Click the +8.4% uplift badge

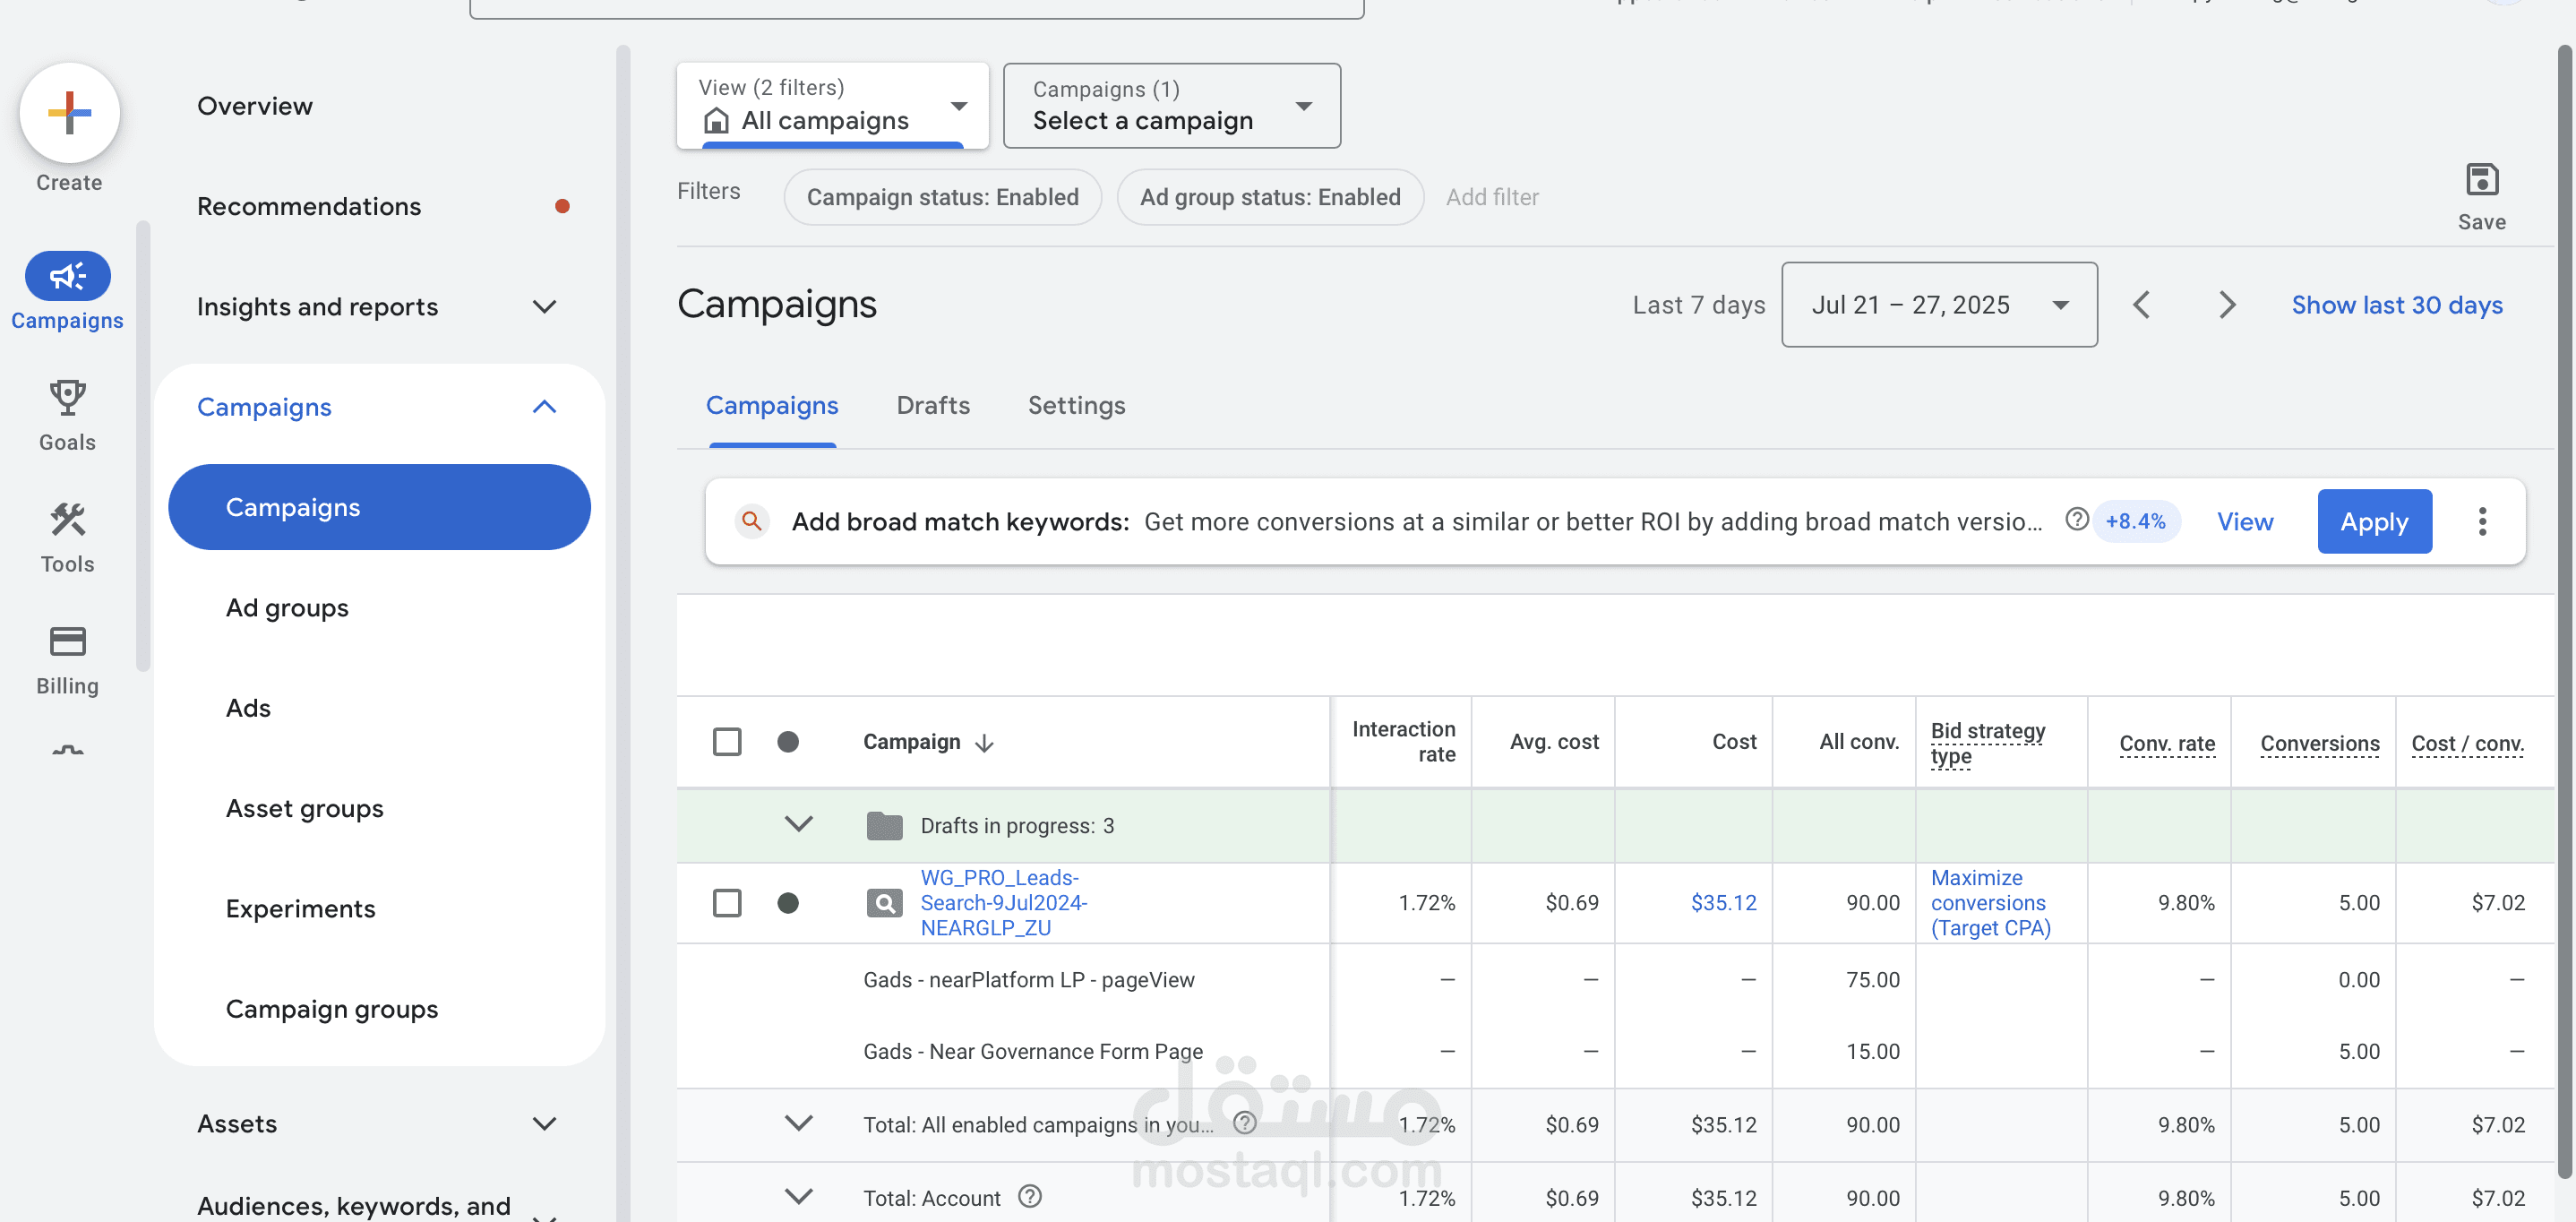(x=2135, y=521)
